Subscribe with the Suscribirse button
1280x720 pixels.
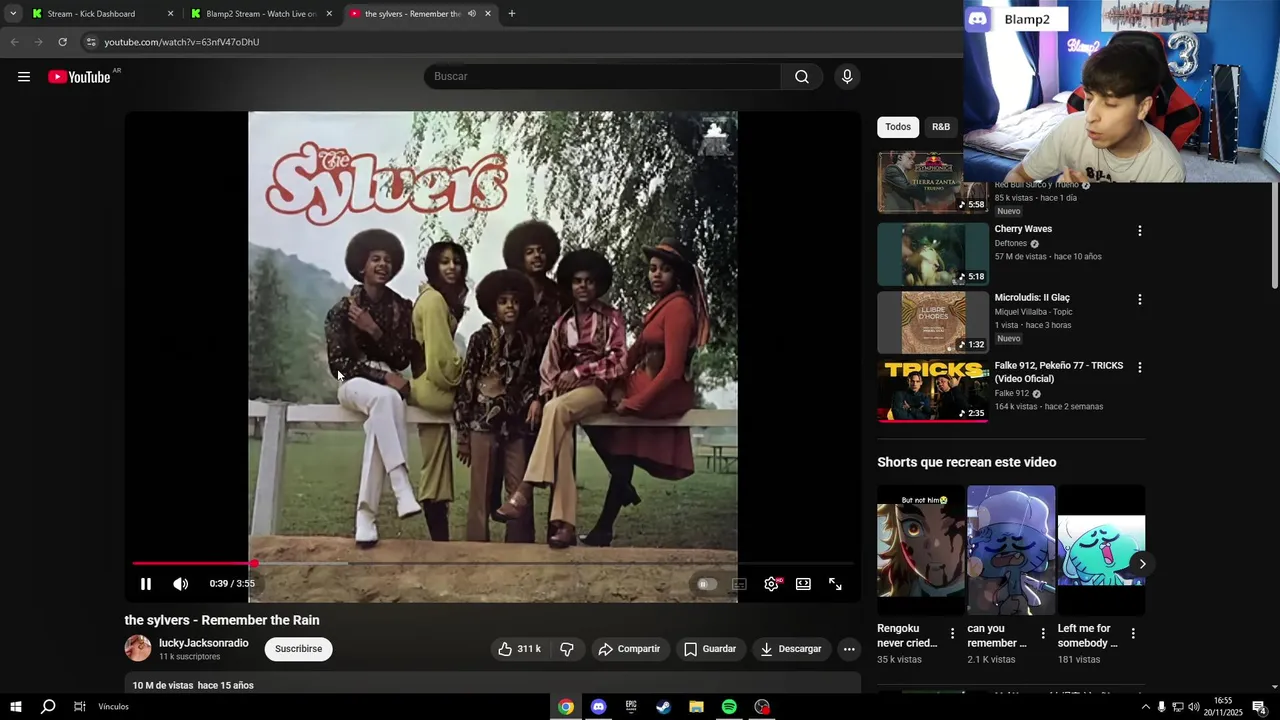pyautogui.click(x=298, y=649)
